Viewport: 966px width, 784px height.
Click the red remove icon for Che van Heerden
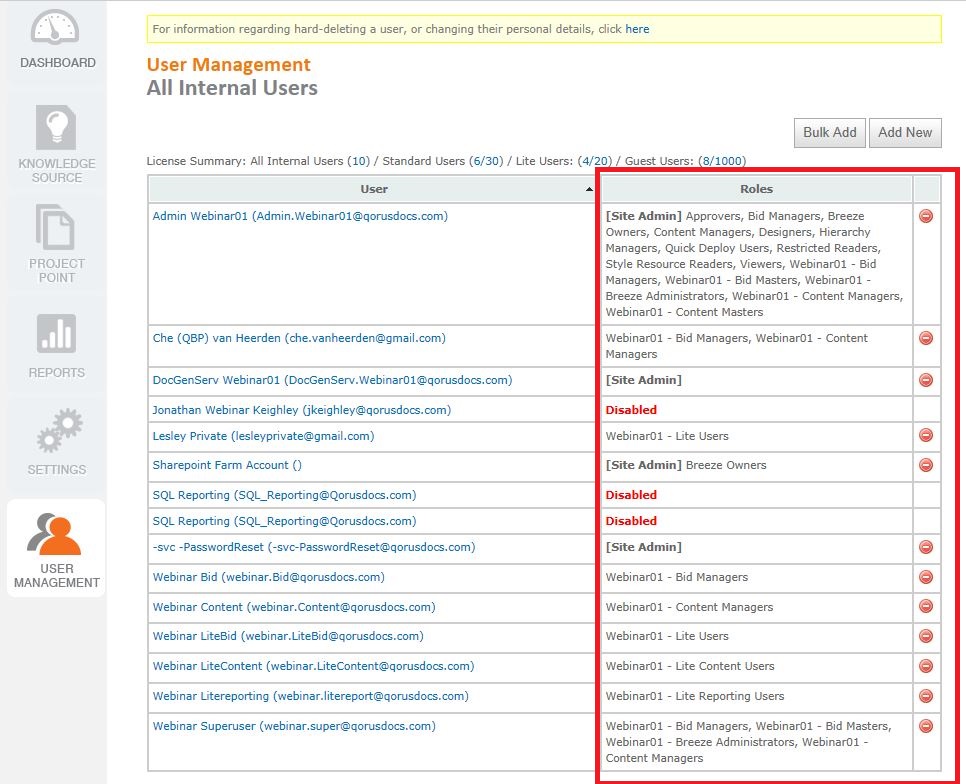coord(926,338)
